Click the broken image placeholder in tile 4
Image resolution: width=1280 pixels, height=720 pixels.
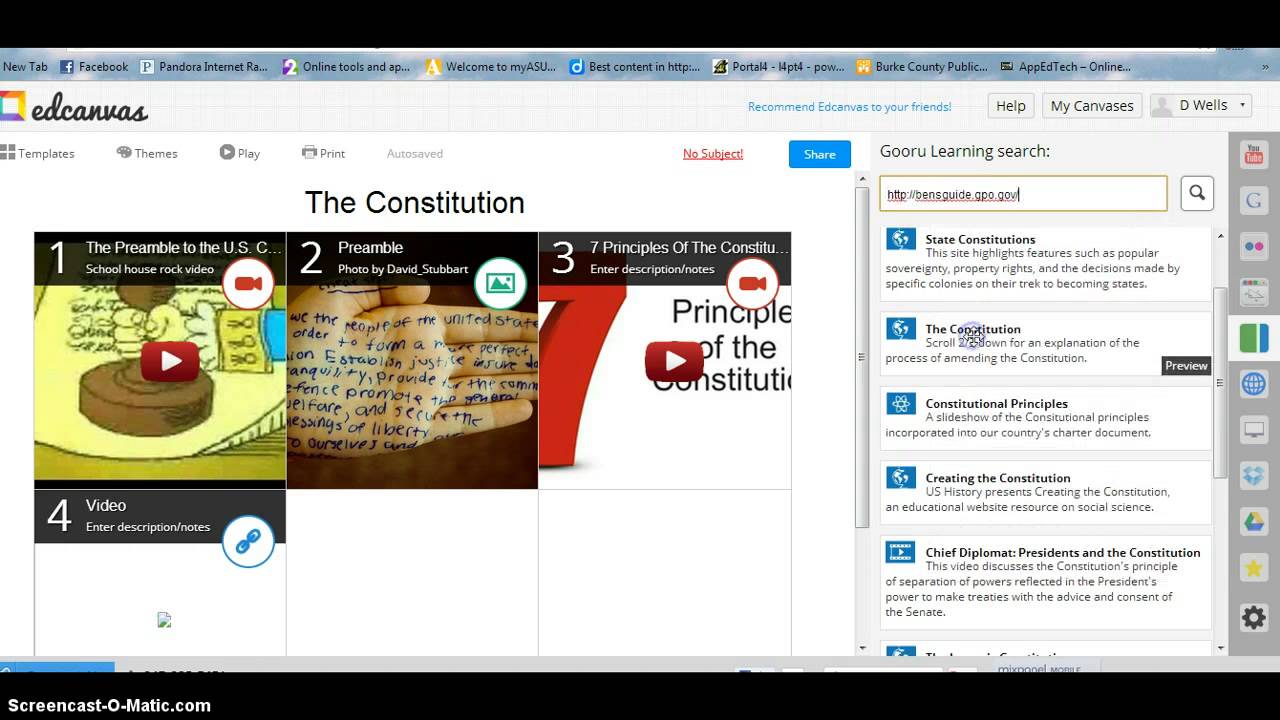click(164, 620)
